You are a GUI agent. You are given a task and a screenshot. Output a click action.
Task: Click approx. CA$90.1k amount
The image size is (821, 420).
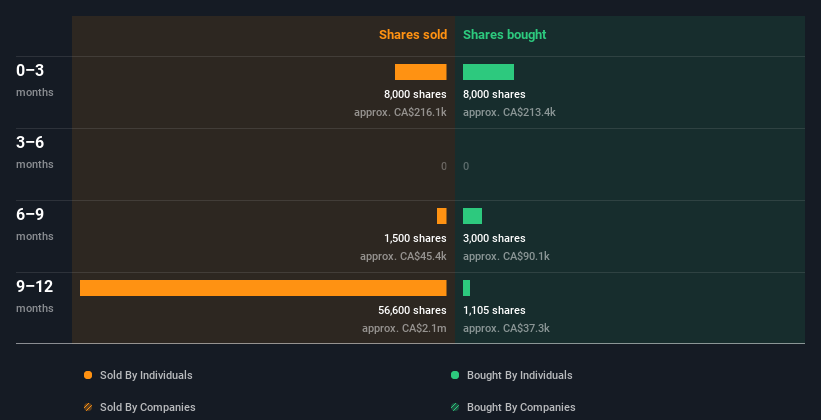coord(506,257)
